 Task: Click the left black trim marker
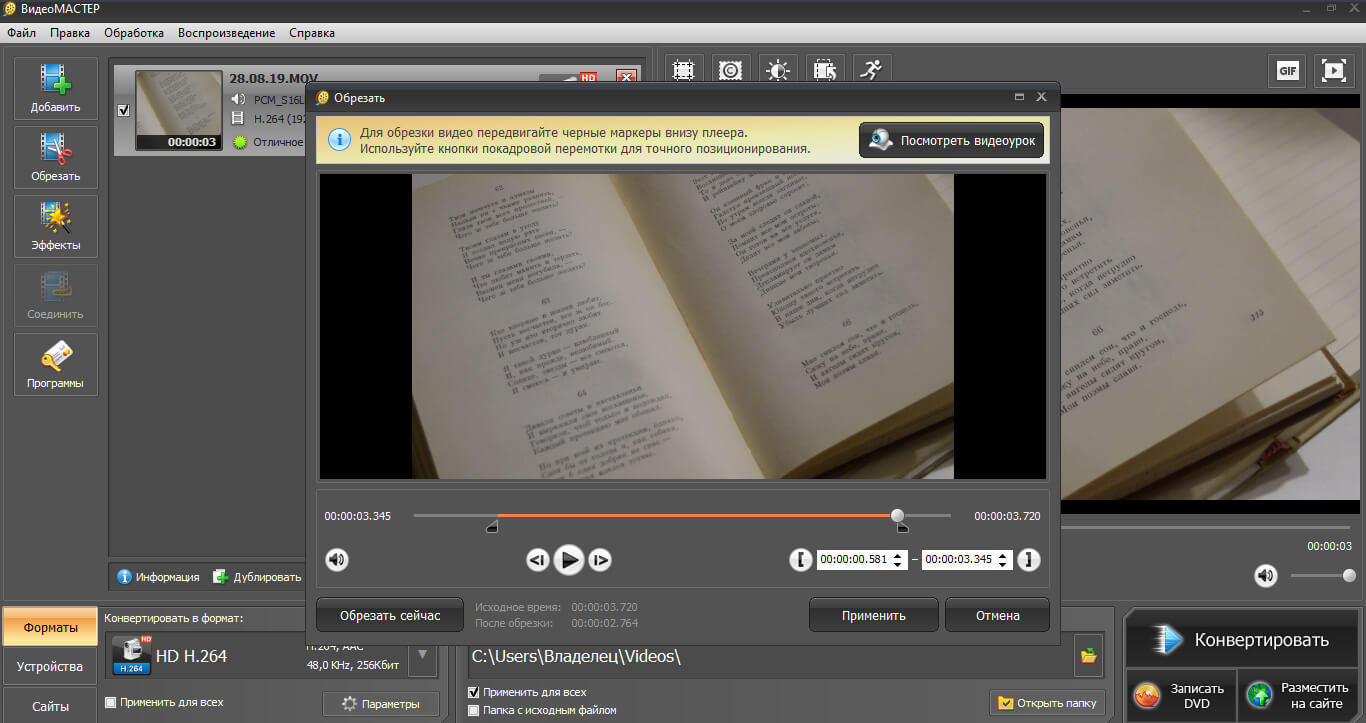(492, 527)
